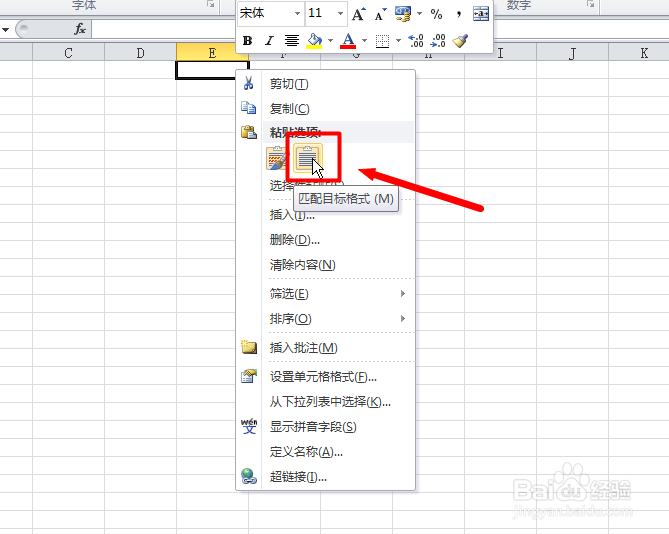Decrease decimal places button

click(x=438, y=41)
